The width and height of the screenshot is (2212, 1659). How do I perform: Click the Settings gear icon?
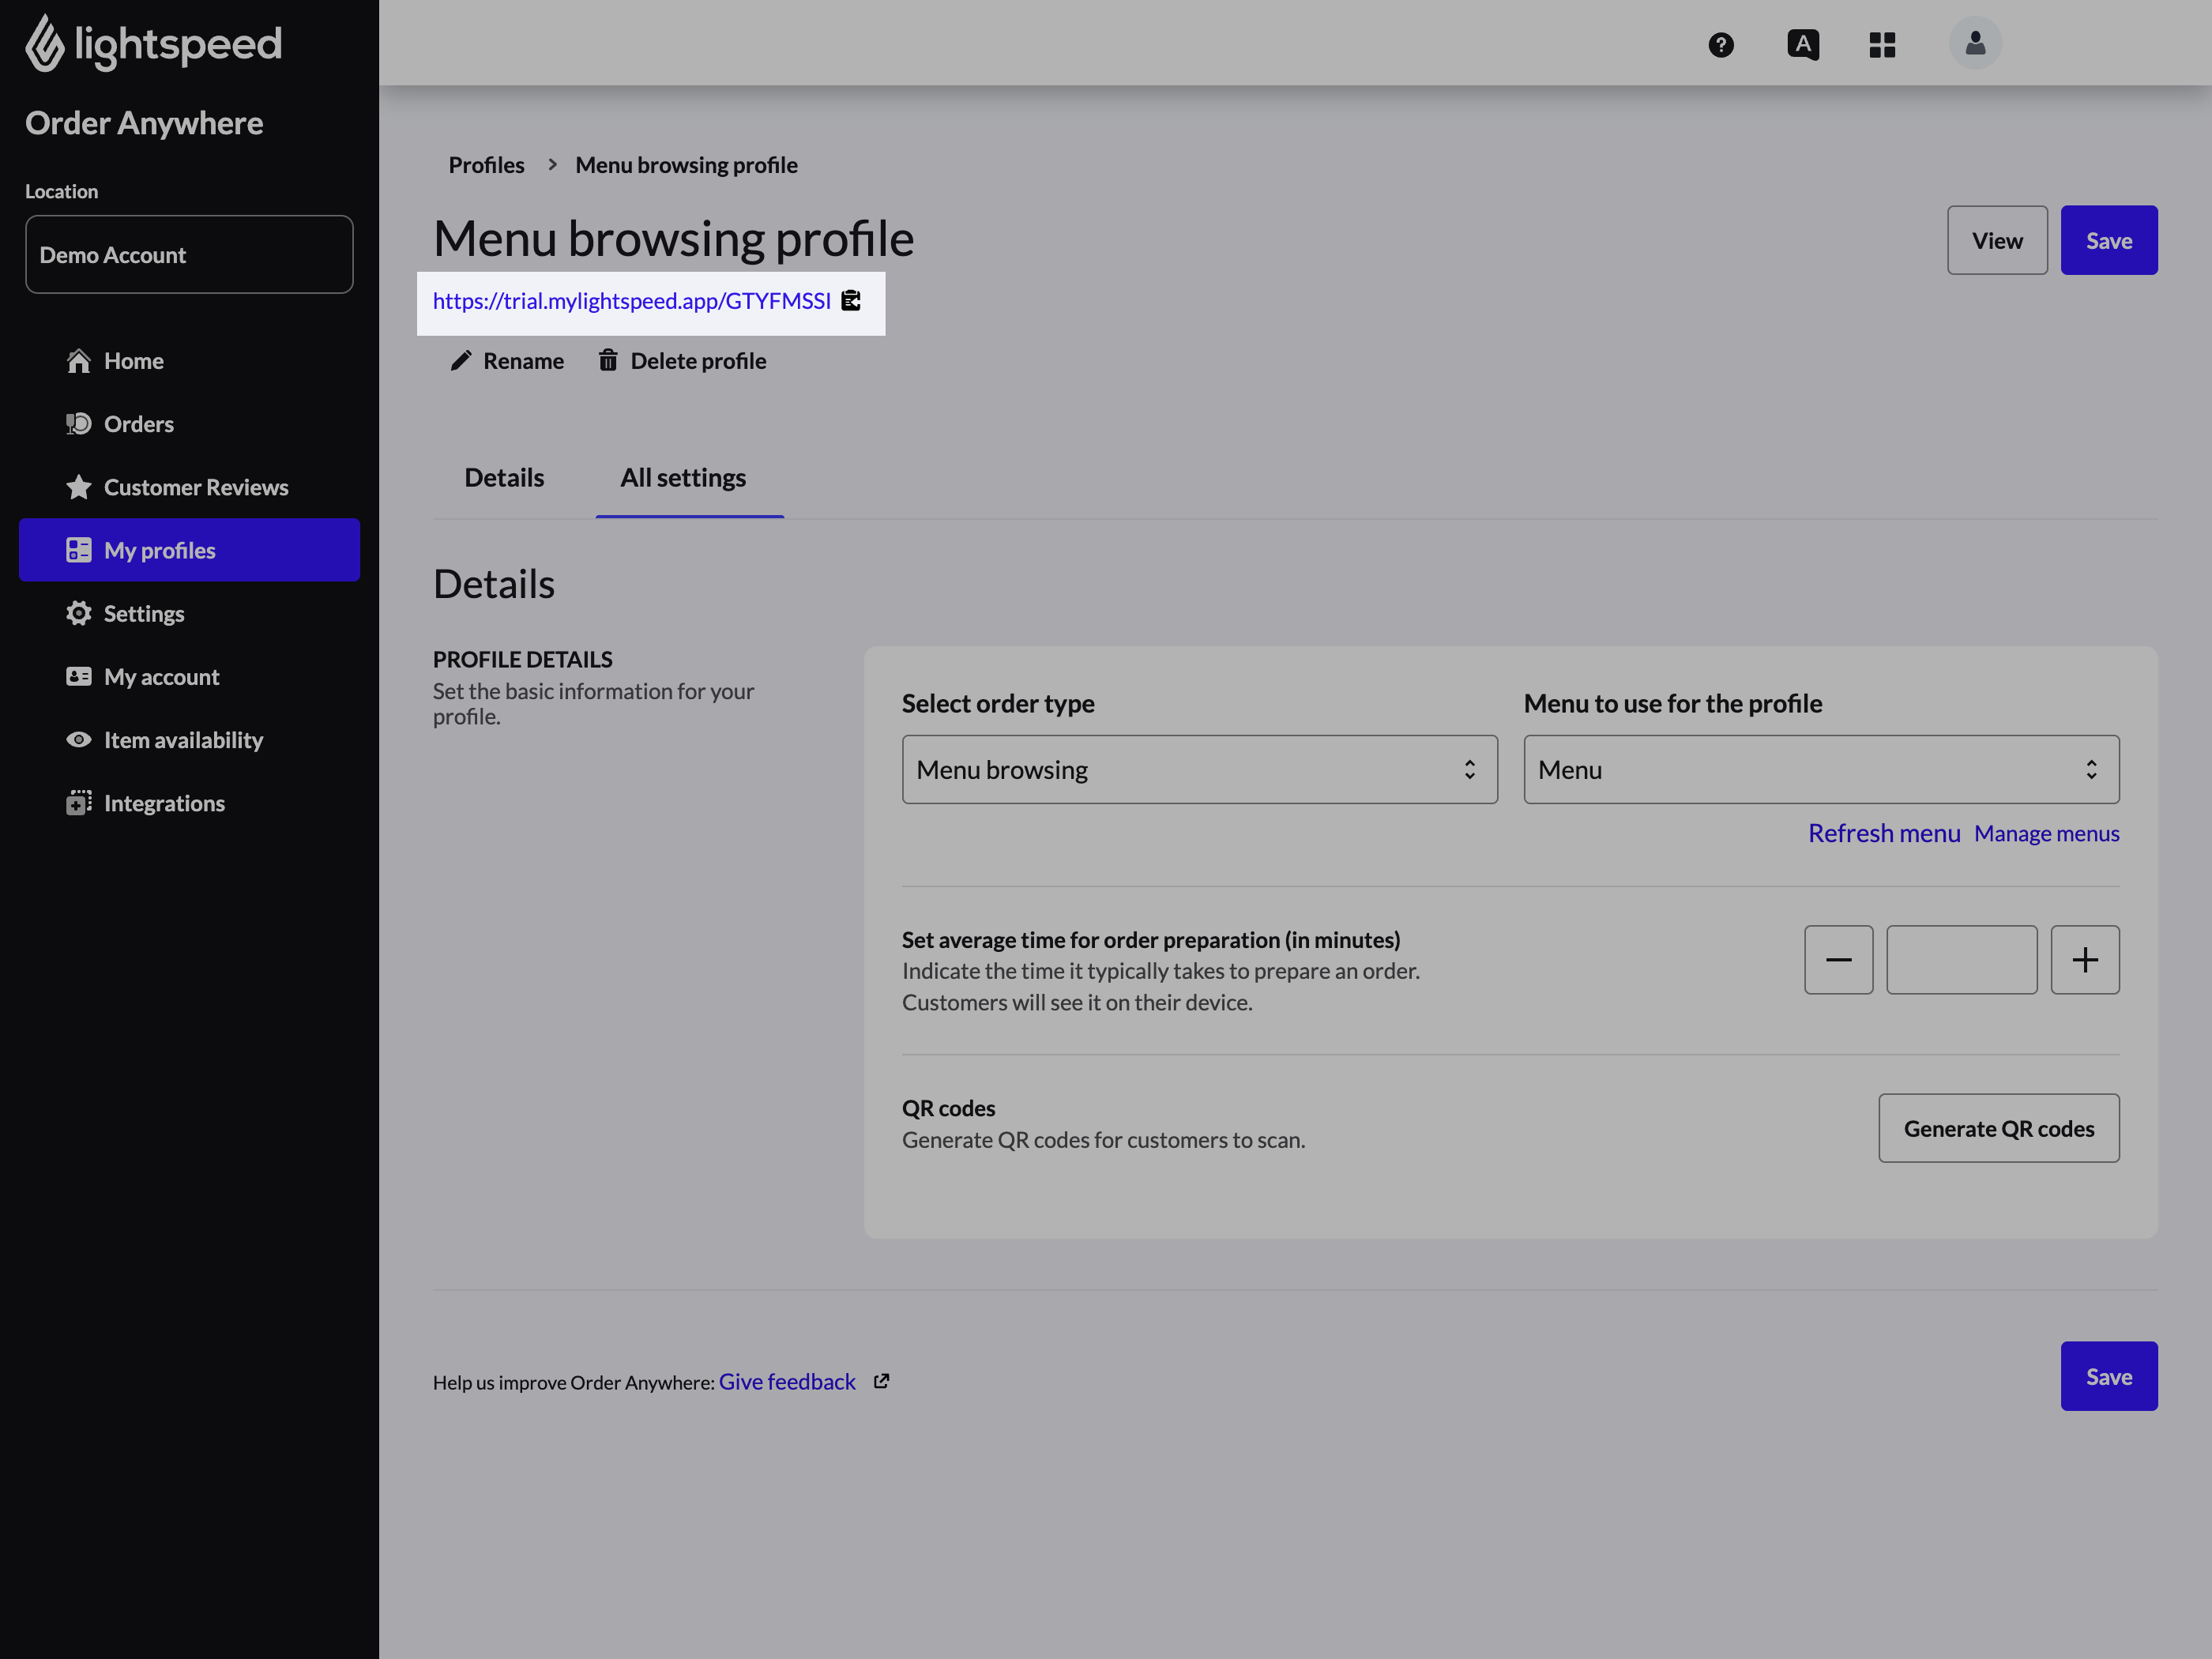coord(78,613)
